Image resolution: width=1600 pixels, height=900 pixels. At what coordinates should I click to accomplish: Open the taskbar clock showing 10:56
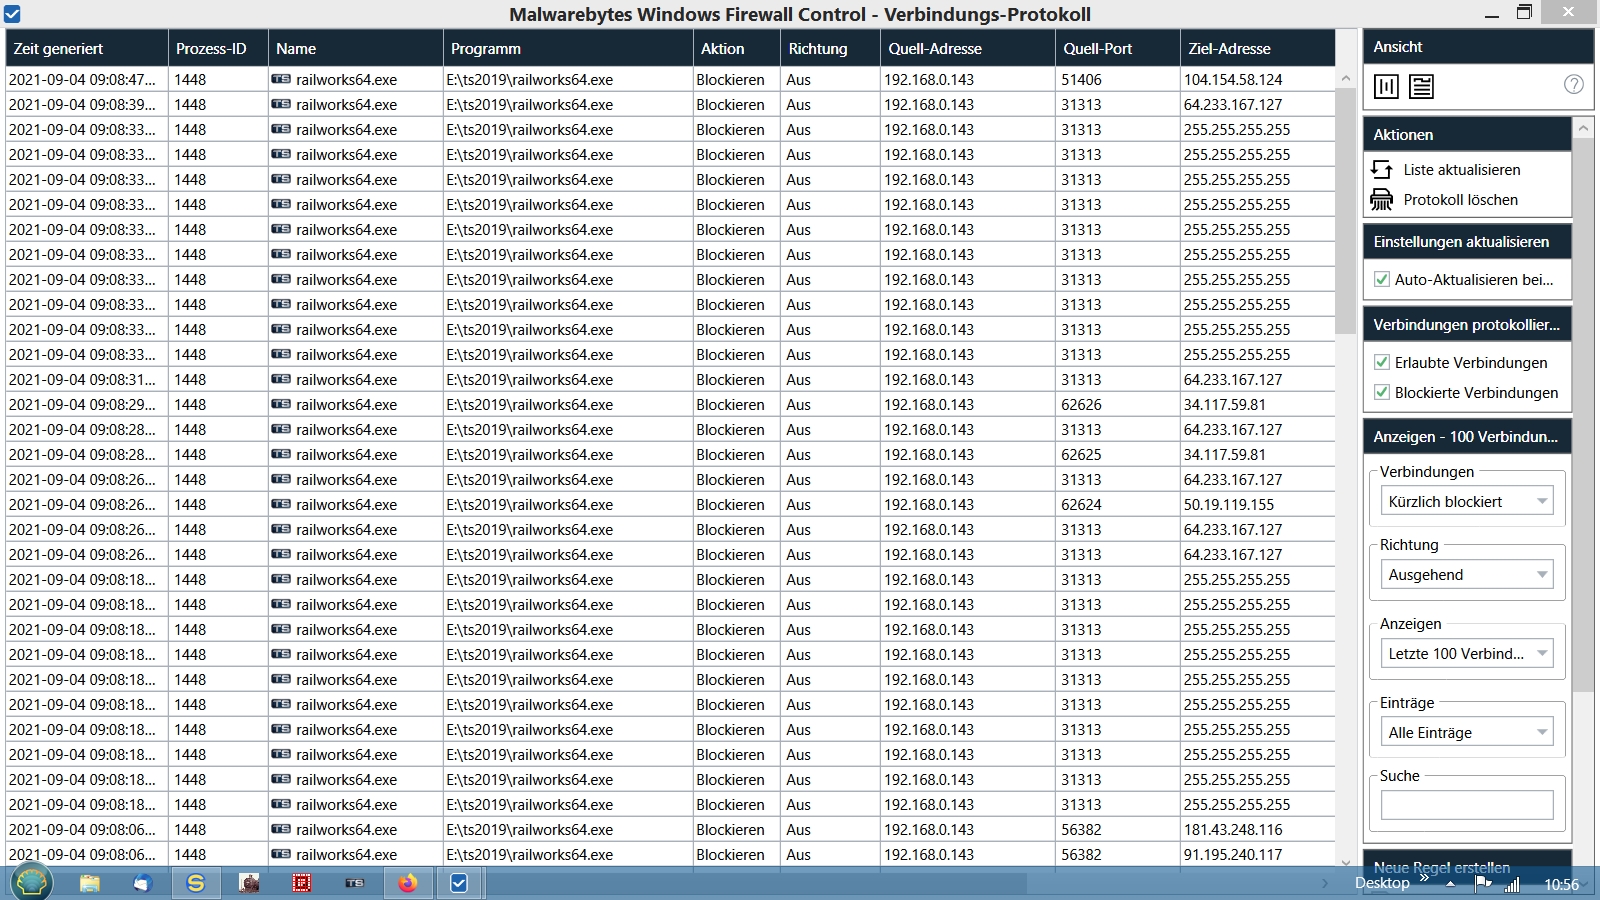[x=1561, y=884]
